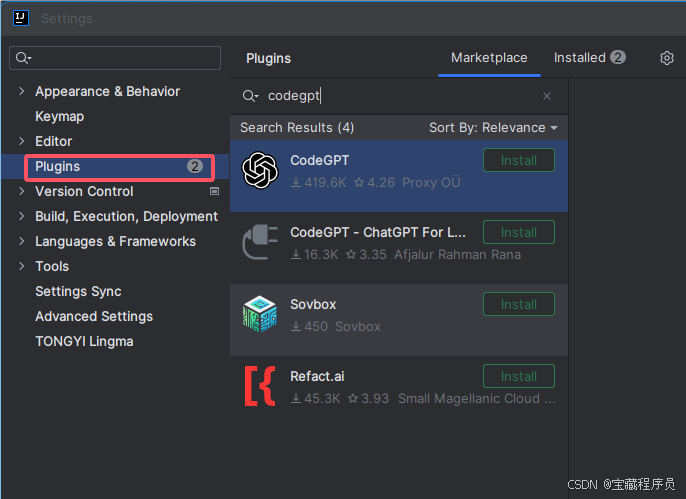Image resolution: width=686 pixels, height=499 pixels.
Task: Open Settings Sync page
Action: click(78, 291)
